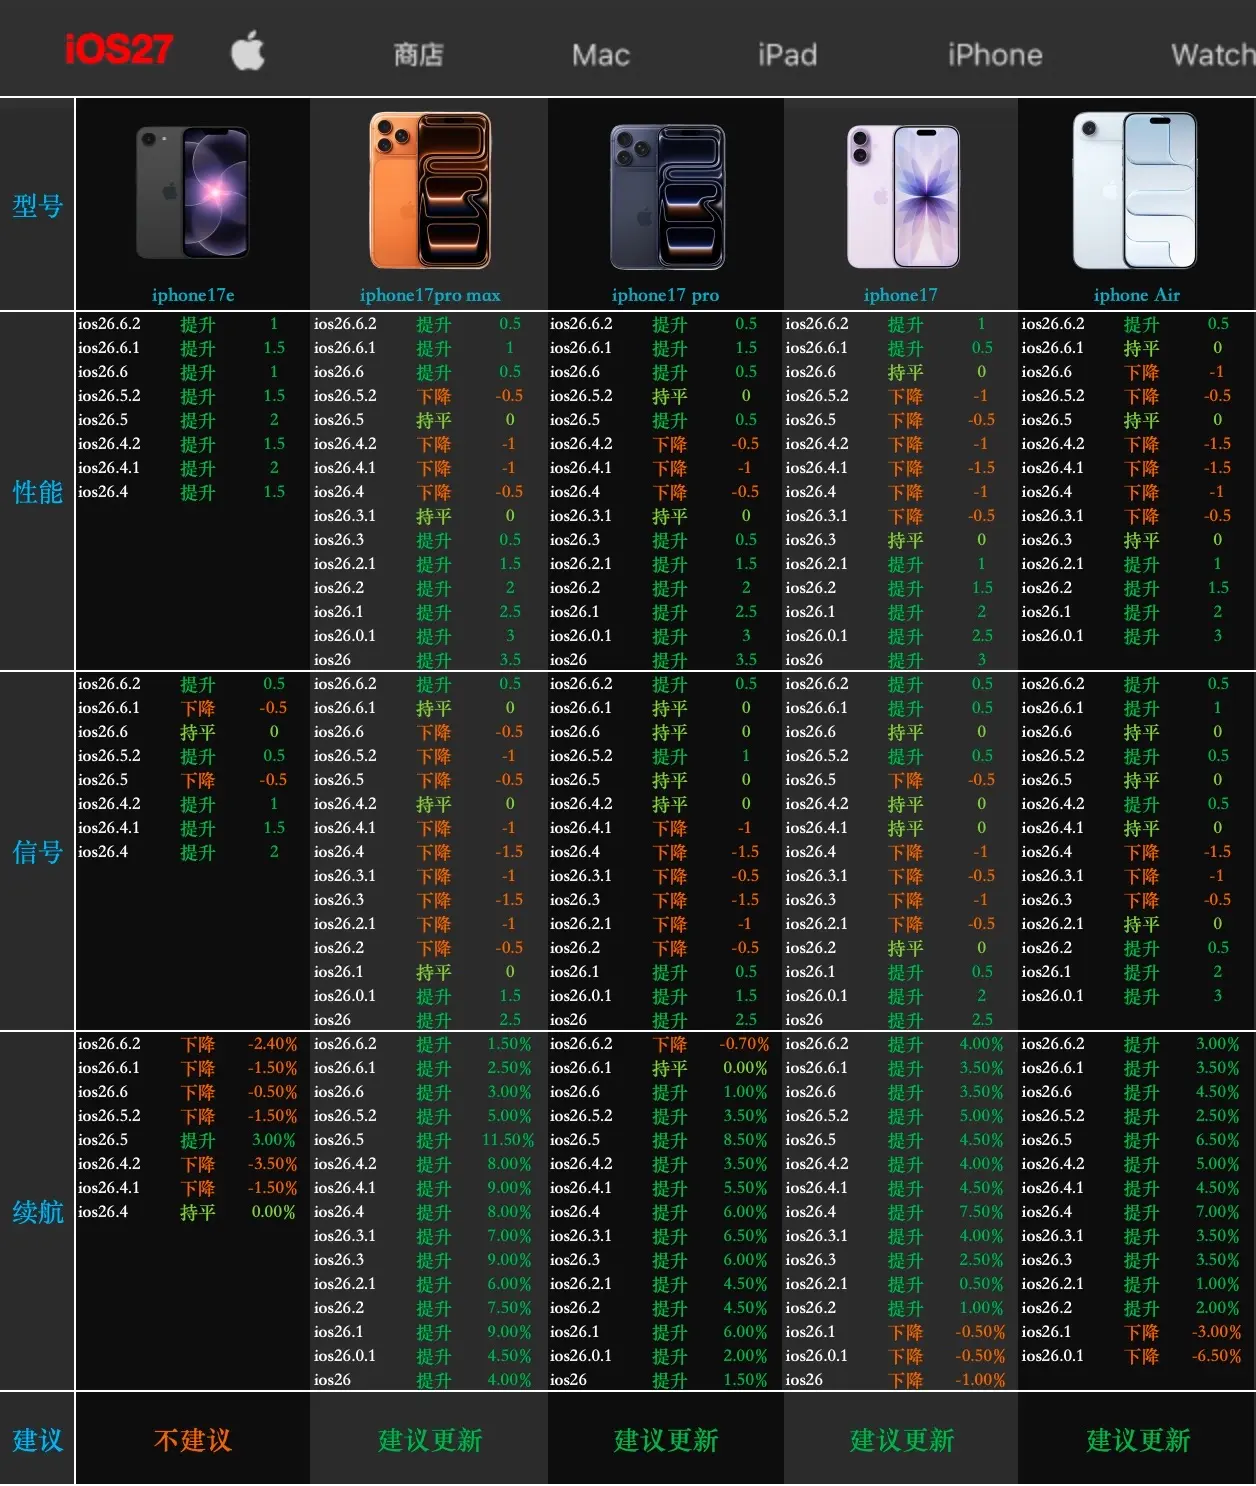Viewport: 1256px width, 1486px height.
Task: Select the lavender iphone17 image
Action: [903, 196]
